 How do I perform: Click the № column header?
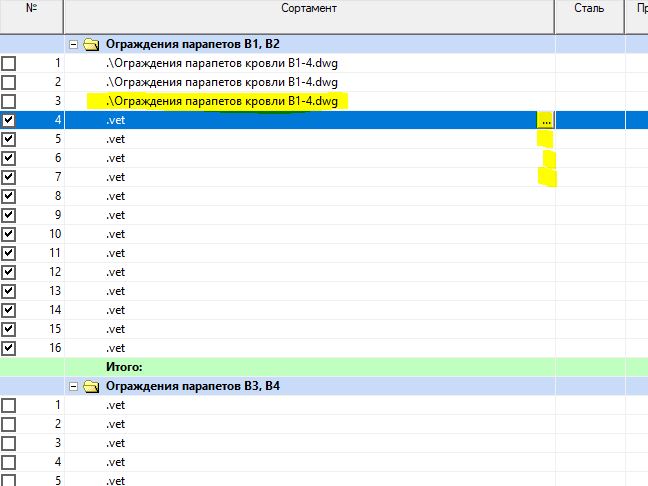coord(31,9)
